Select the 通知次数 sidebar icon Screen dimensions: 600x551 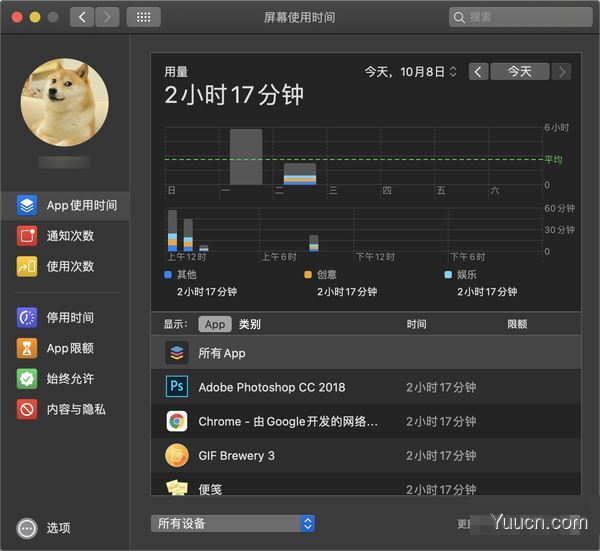click(x=27, y=236)
